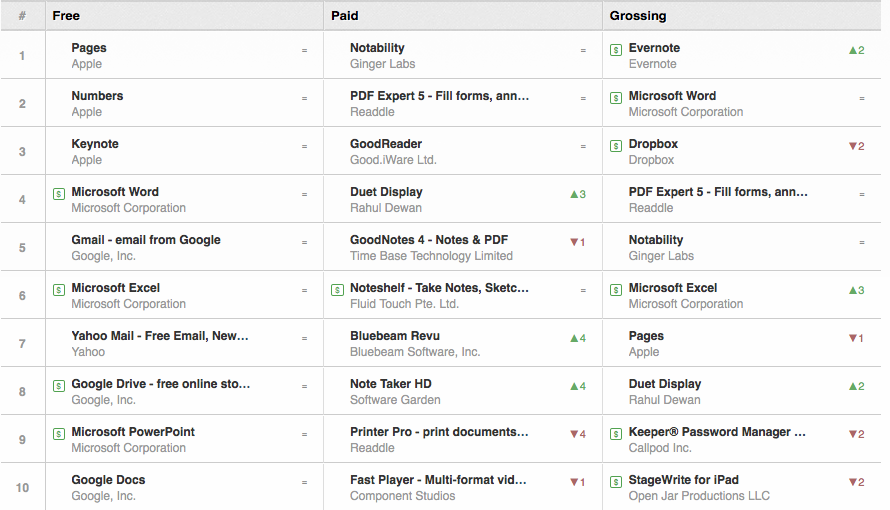
Task: Click the down 2 indicator for Keeper Password Manager
Action: click(857, 434)
